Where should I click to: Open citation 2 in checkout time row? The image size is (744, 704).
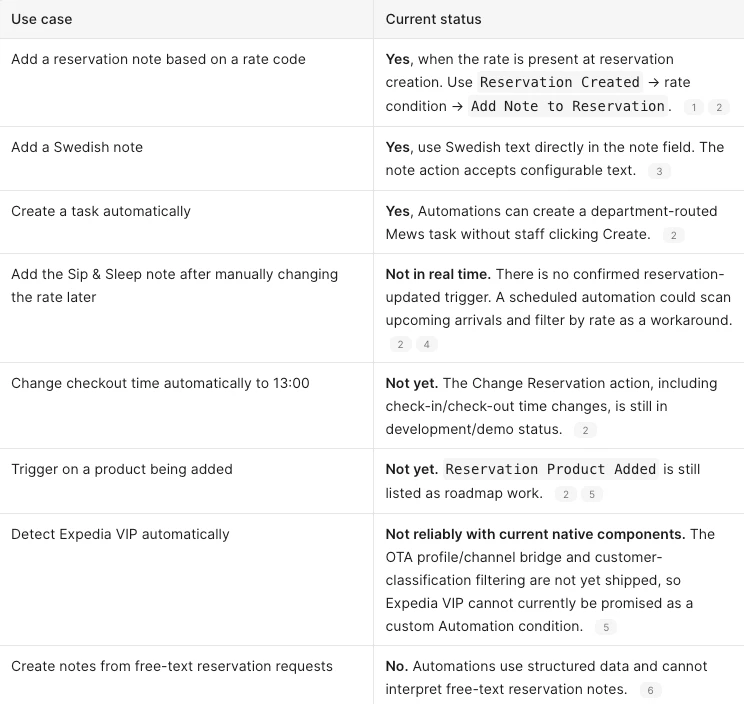pyautogui.click(x=585, y=430)
